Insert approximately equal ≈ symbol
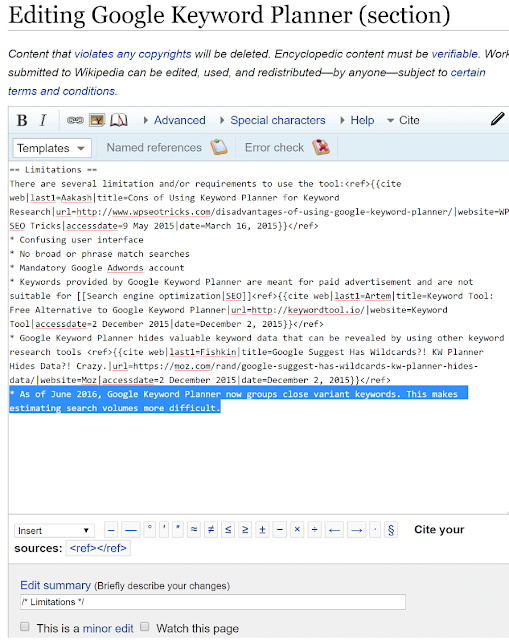This screenshot has height=640, width=509. [194, 530]
